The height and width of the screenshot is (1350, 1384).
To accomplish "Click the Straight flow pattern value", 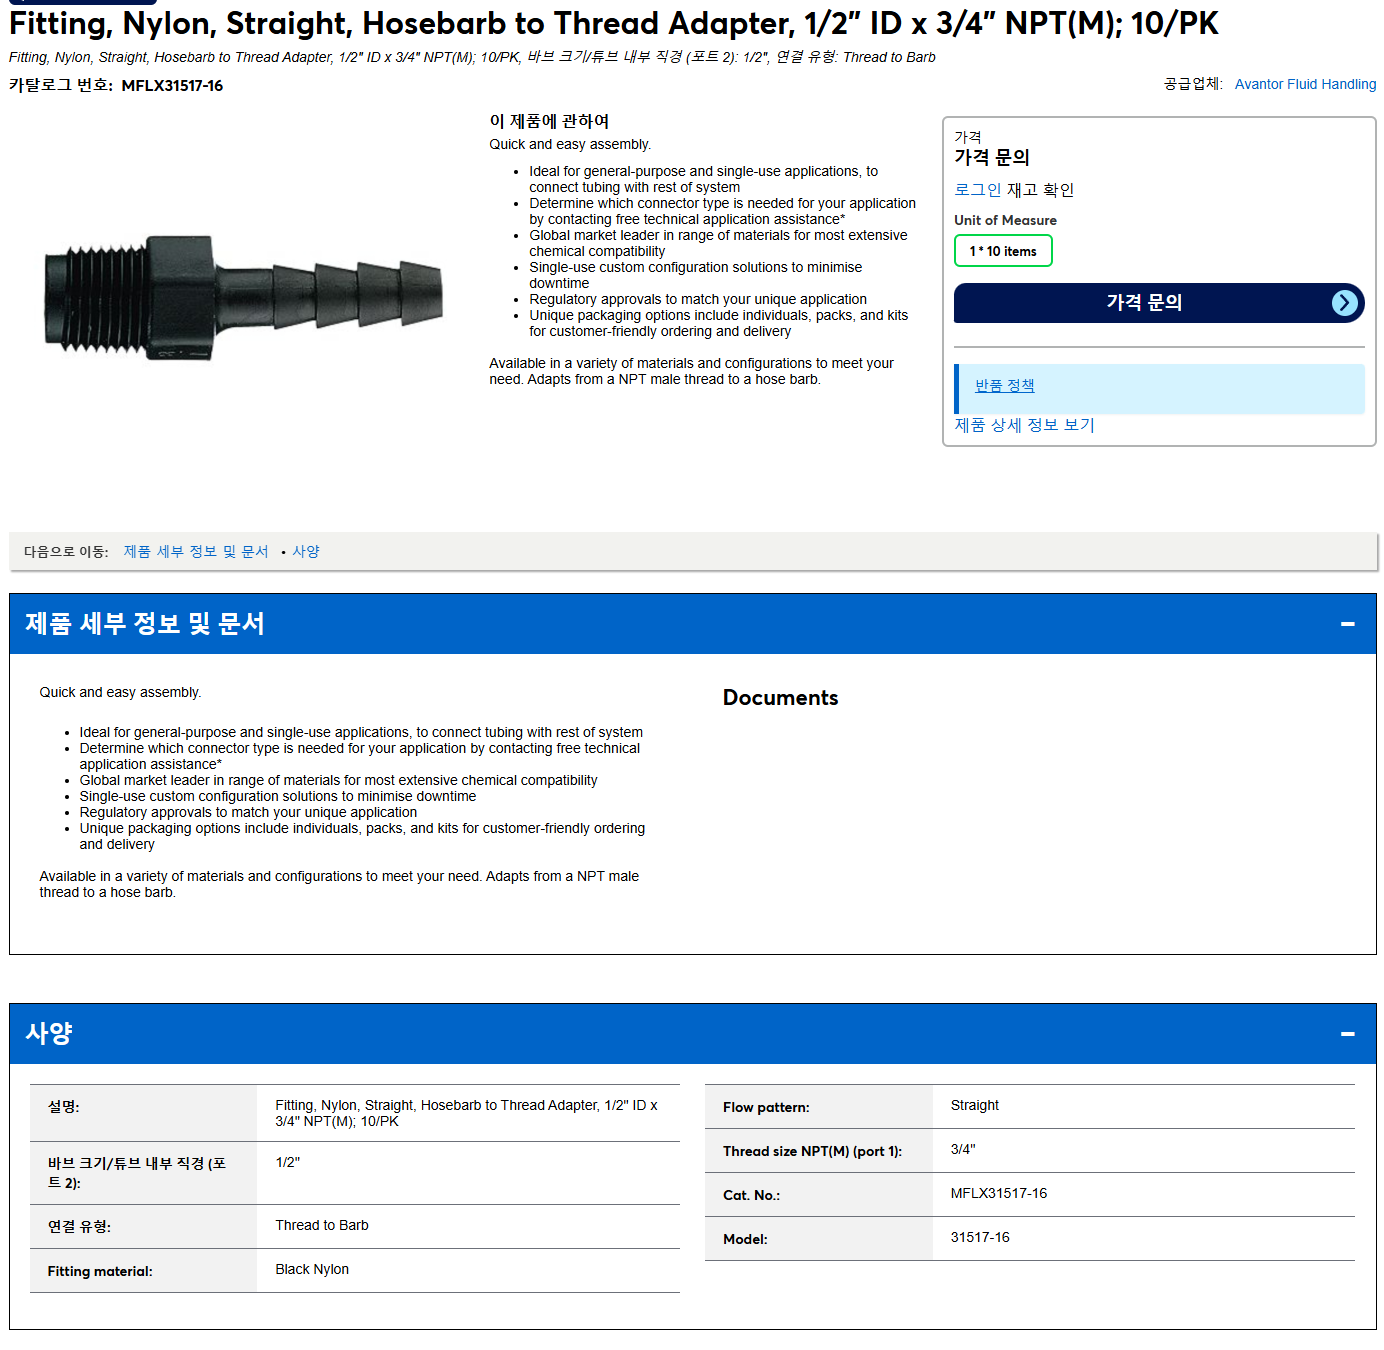I will point(975,1106).
